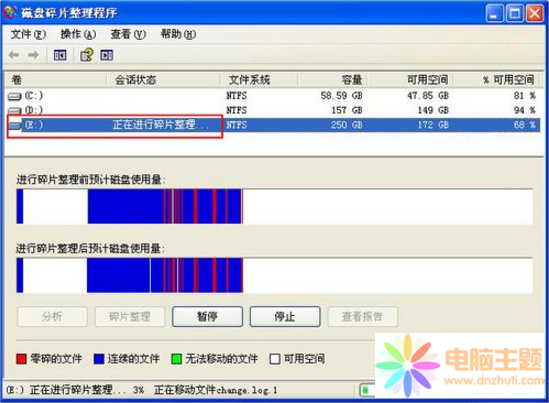Click the forward arrow toolbar icon
549x403 pixels.
tap(33, 55)
